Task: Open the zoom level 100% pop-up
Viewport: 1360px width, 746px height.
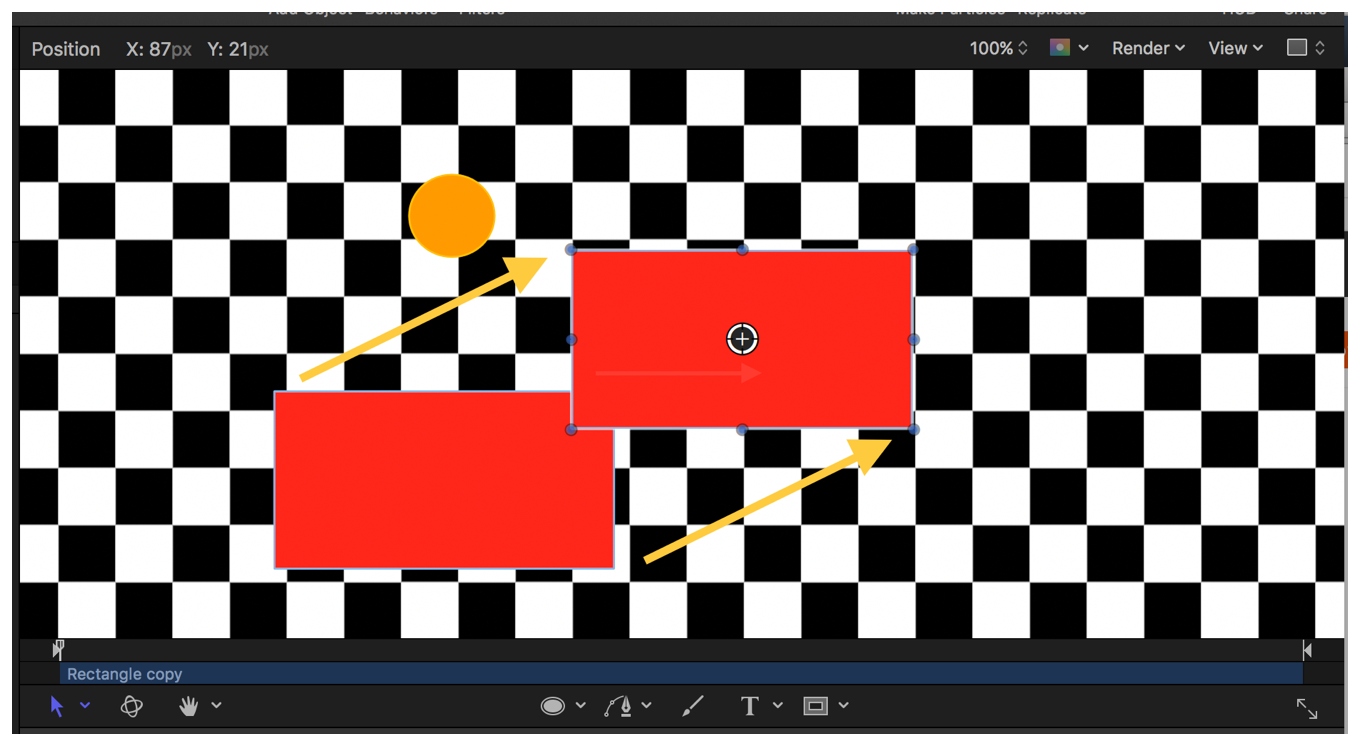Action: coord(998,48)
